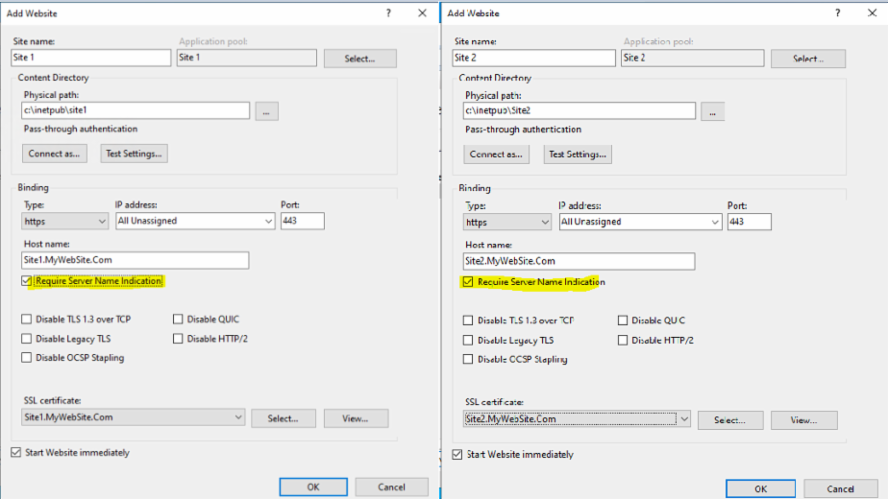Browse physical path for c:\inetpub\site1
The width and height of the screenshot is (888, 499).
pos(266,111)
